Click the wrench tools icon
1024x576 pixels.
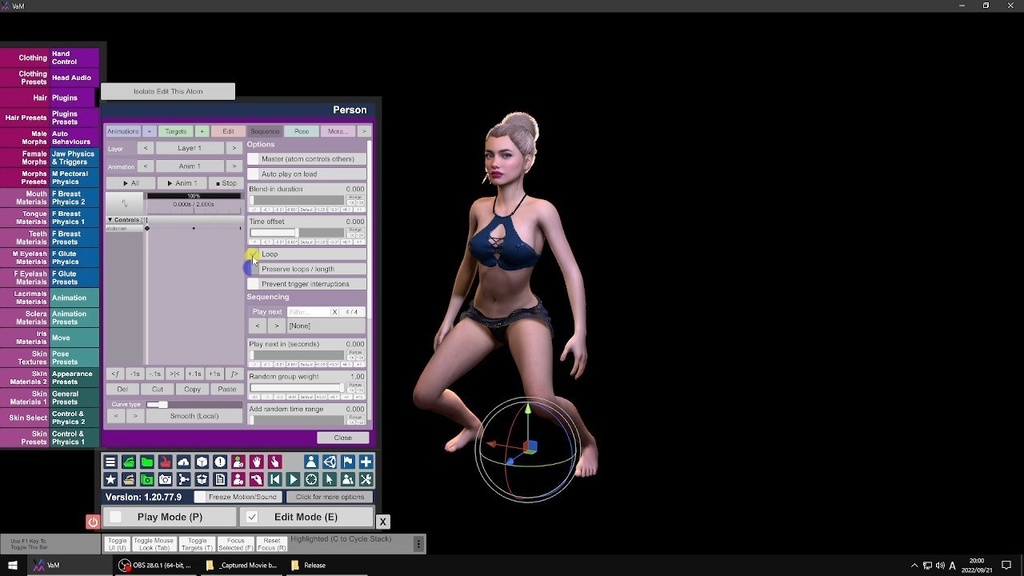[366, 478]
